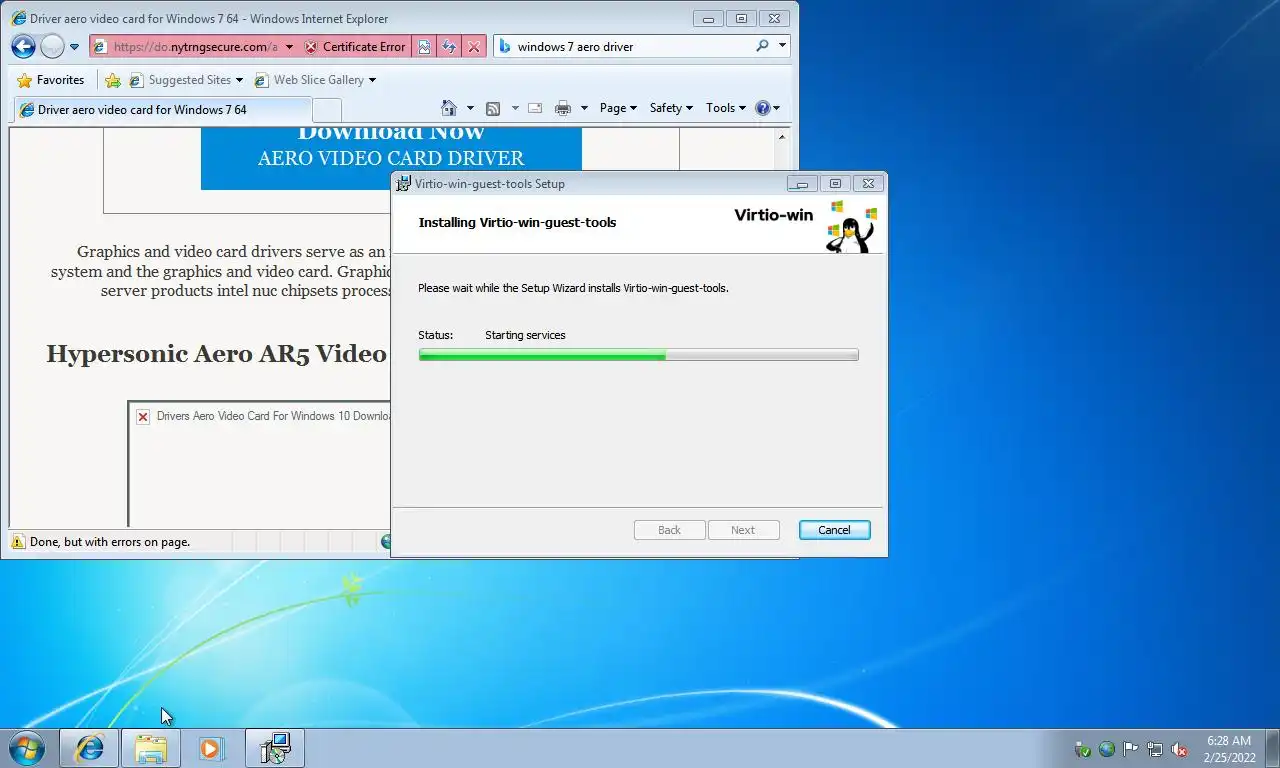
Task: Open a new blank IE tab
Action: [x=327, y=110]
